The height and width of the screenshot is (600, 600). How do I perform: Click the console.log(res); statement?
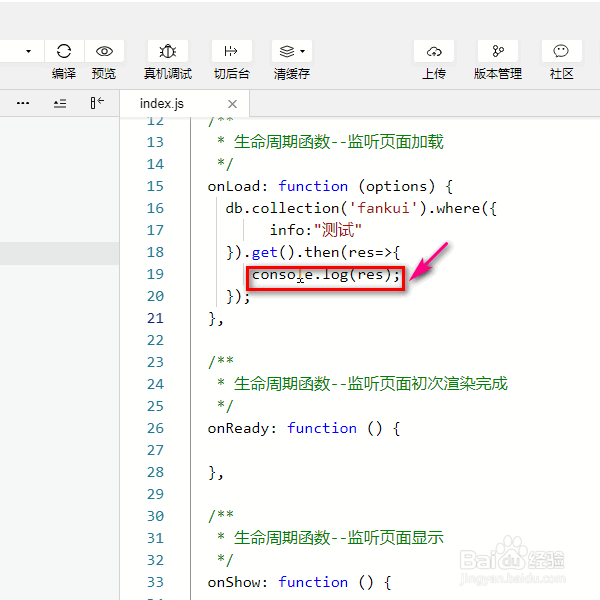326,275
